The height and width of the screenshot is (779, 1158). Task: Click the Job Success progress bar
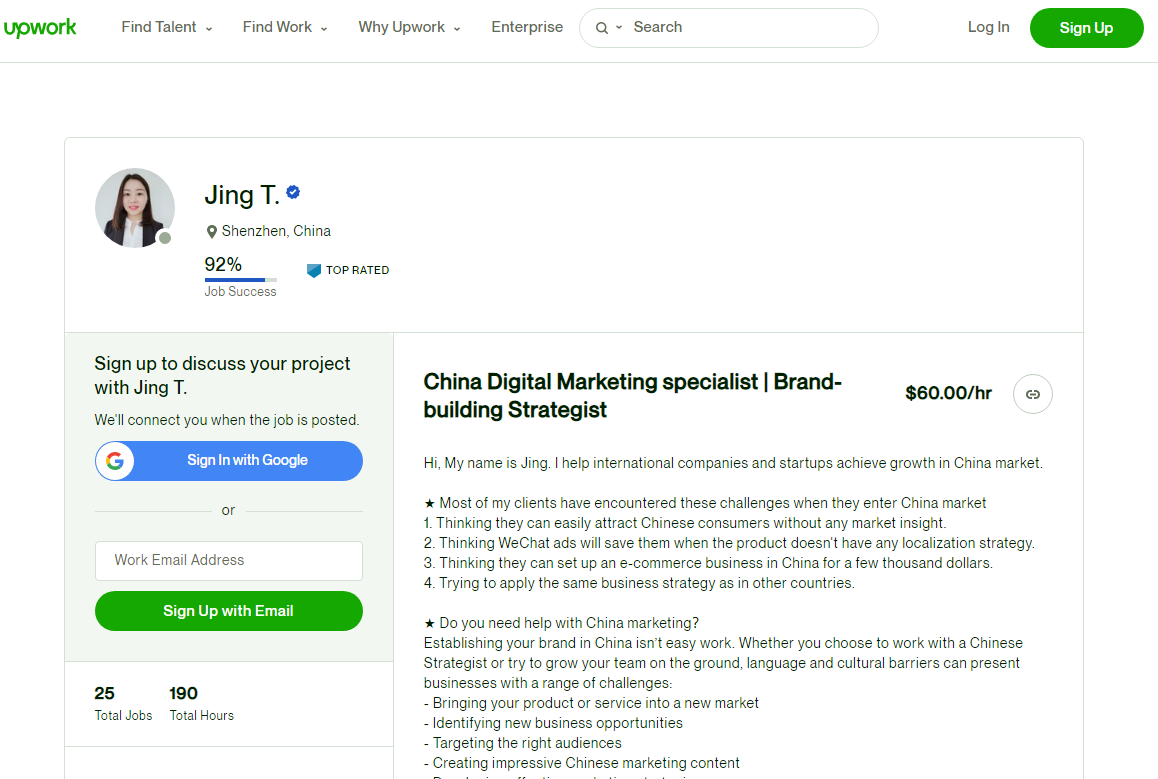click(240, 280)
